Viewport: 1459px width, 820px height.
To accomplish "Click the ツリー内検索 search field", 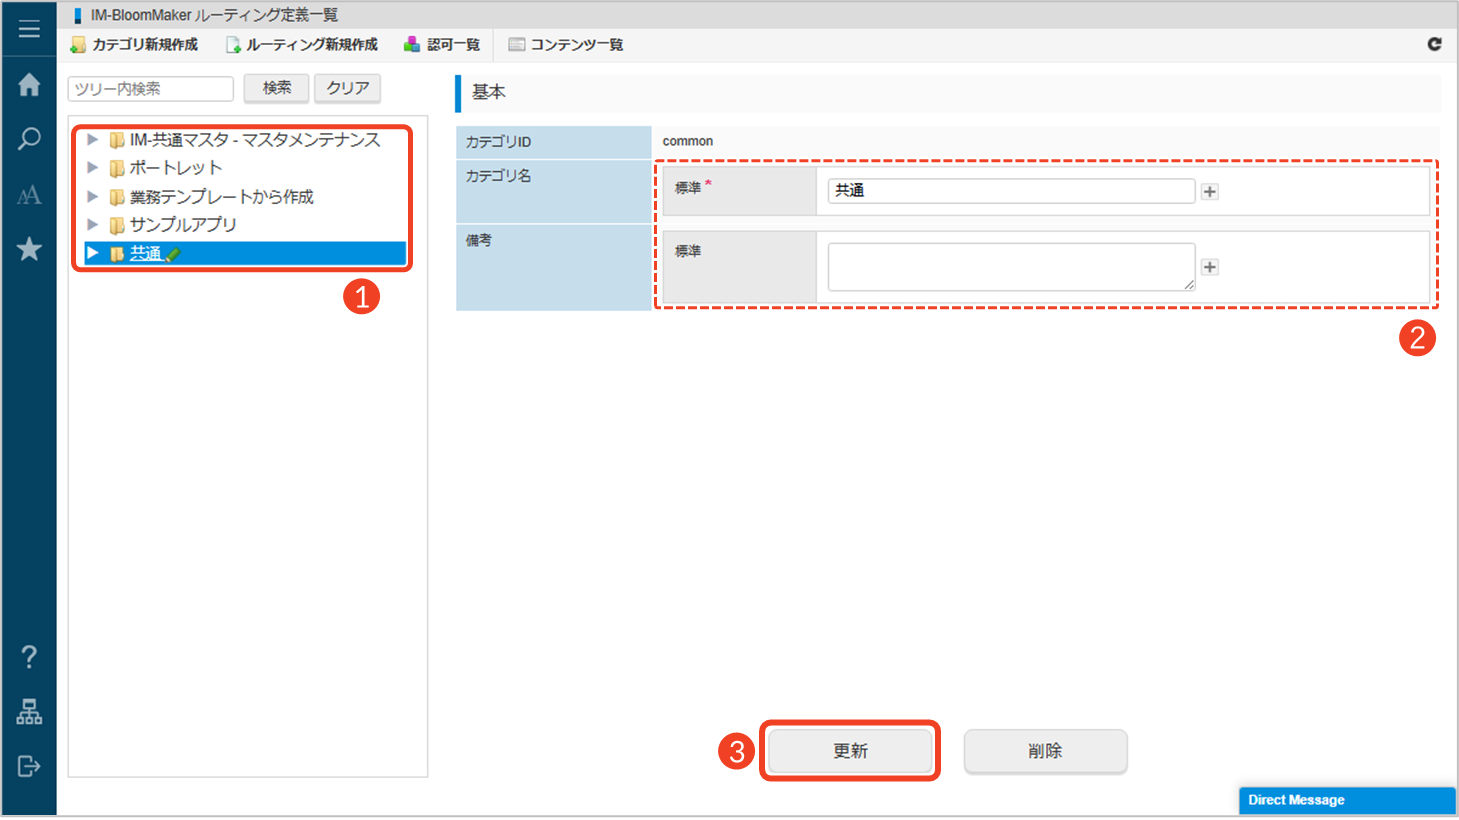I will point(150,89).
